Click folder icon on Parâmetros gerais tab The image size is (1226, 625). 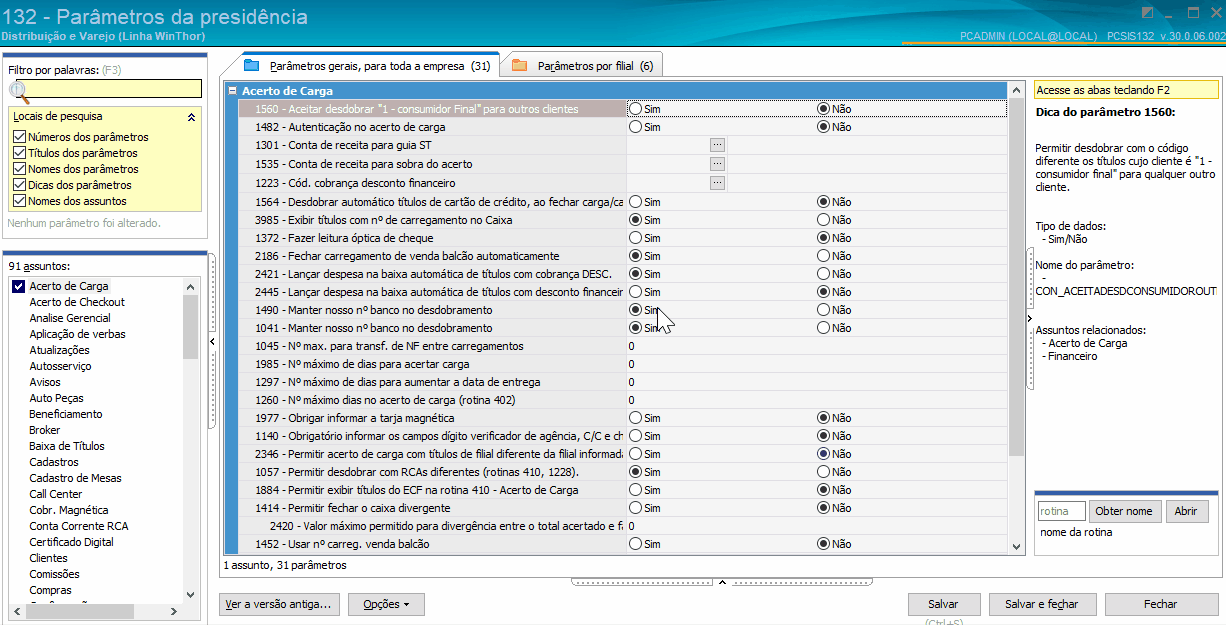(x=252, y=65)
